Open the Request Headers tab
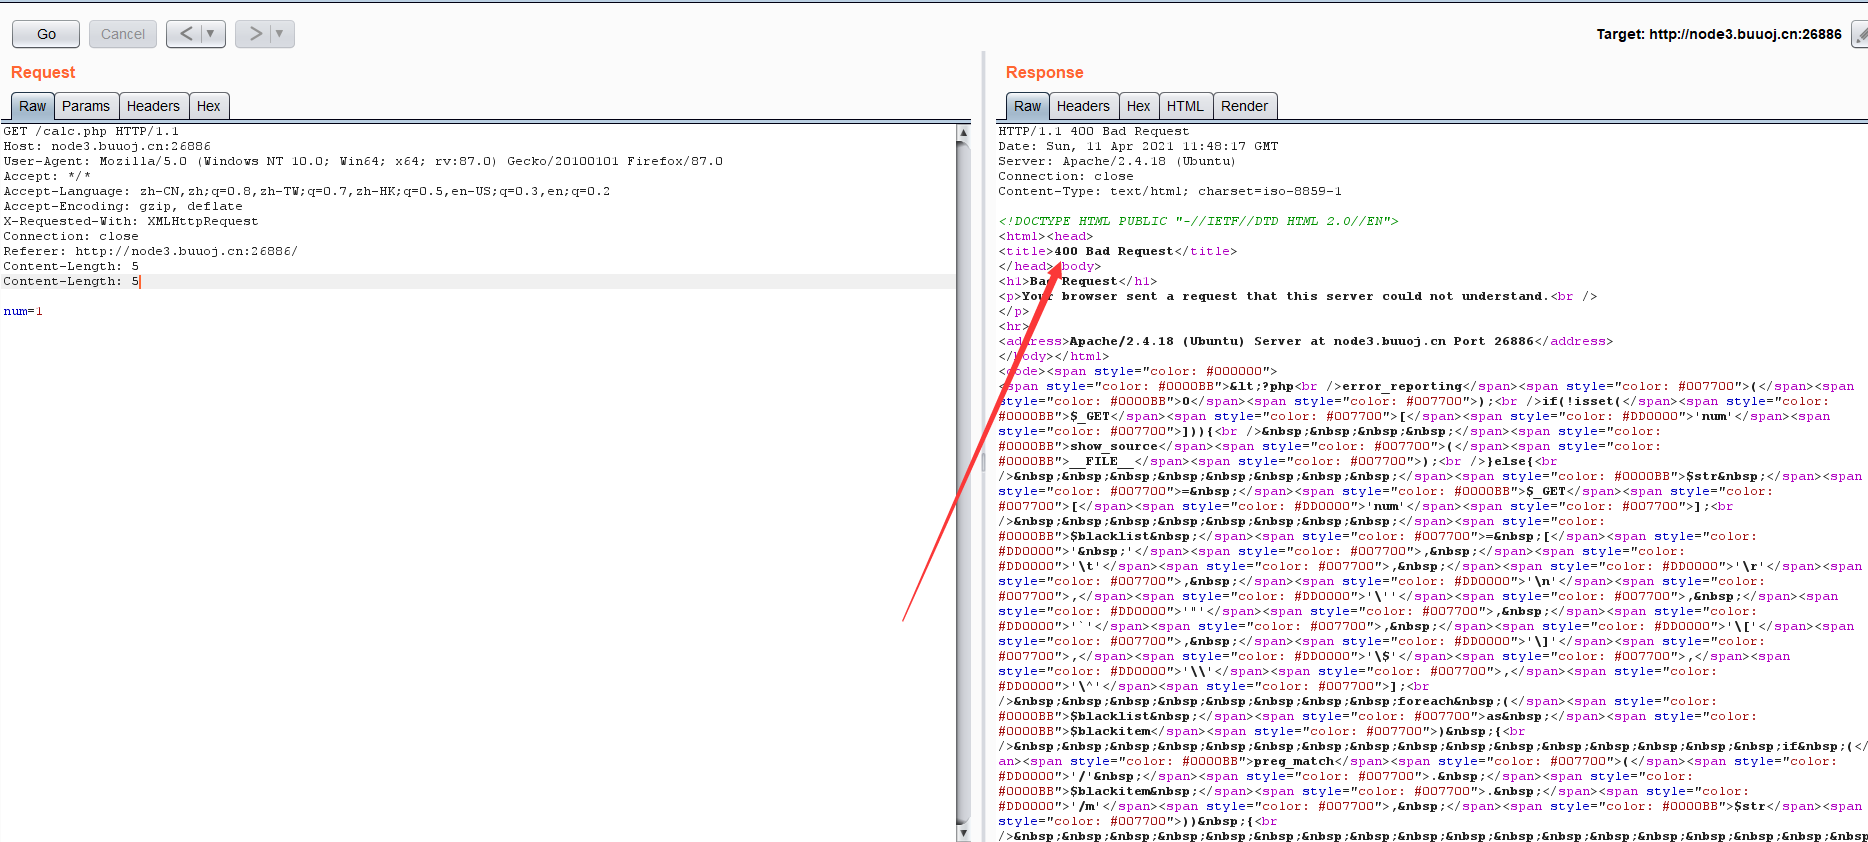1868x842 pixels. [x=153, y=106]
